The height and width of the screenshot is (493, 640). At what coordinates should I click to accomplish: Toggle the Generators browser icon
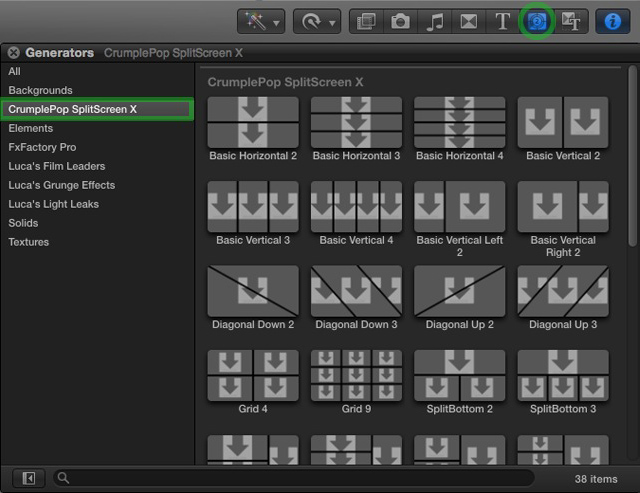coord(537,21)
